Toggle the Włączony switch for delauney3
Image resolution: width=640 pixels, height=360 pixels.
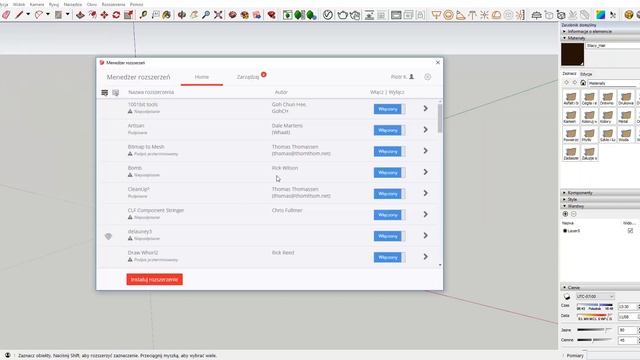389,236
